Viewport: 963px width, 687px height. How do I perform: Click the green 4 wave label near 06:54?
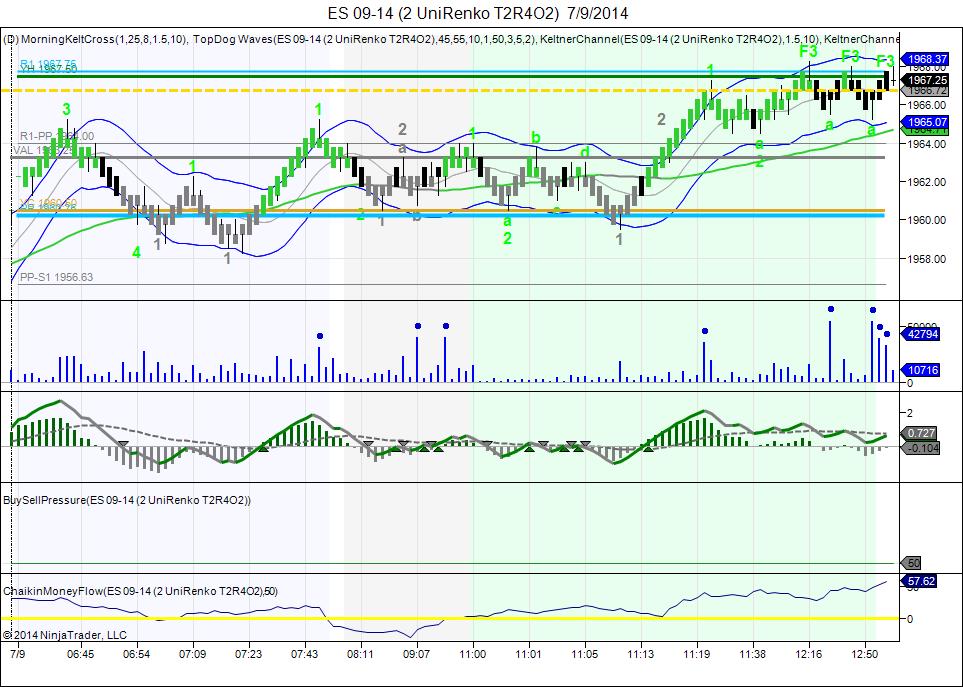[x=136, y=252]
